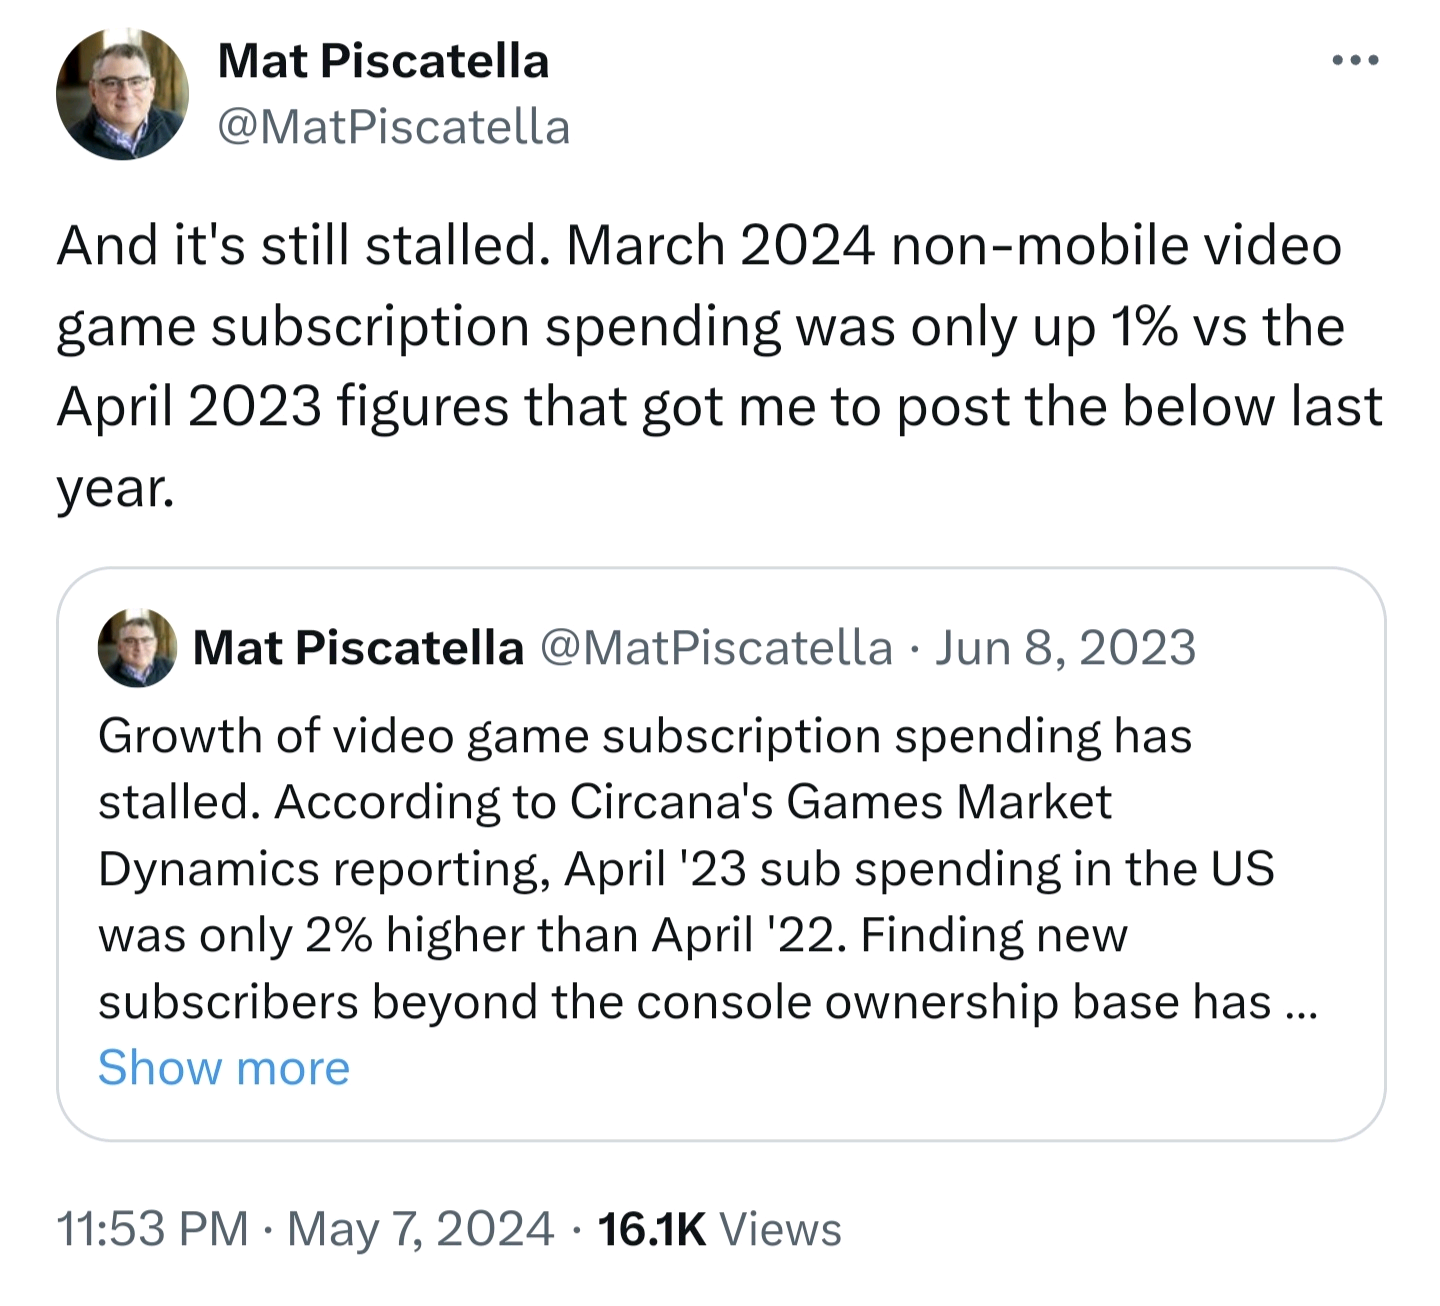Image resolution: width=1440 pixels, height=1306 pixels.
Task: Click the gray @MatPiscatella handle below author name
Action: click(393, 127)
